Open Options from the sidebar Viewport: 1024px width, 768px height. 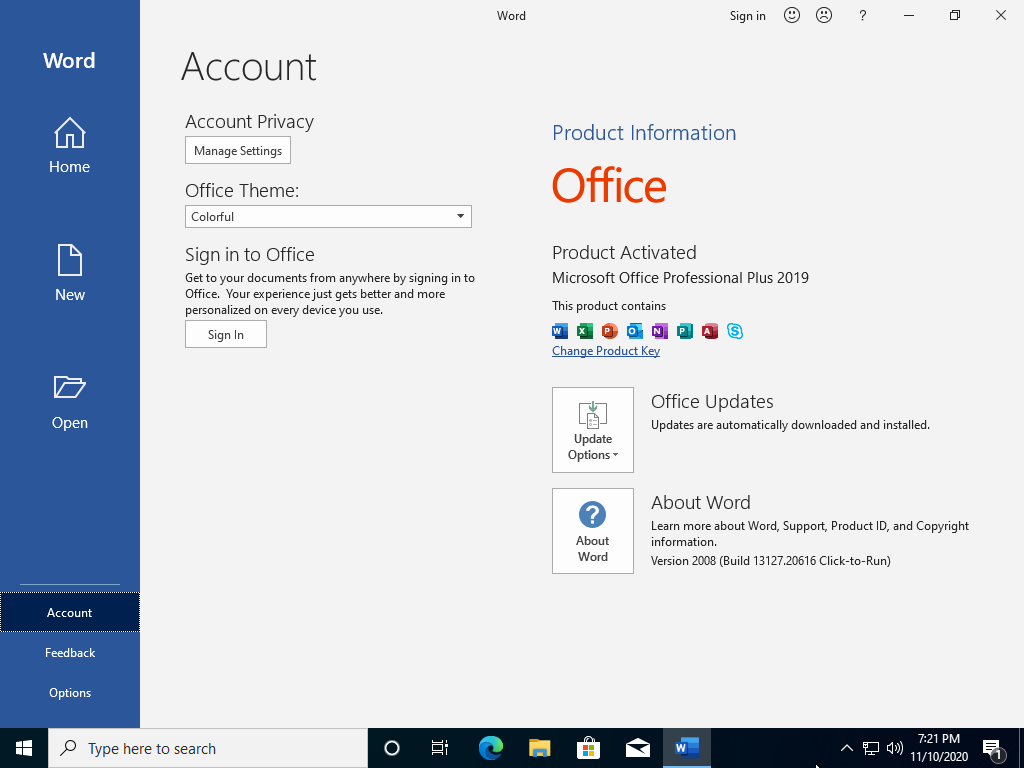[69, 692]
